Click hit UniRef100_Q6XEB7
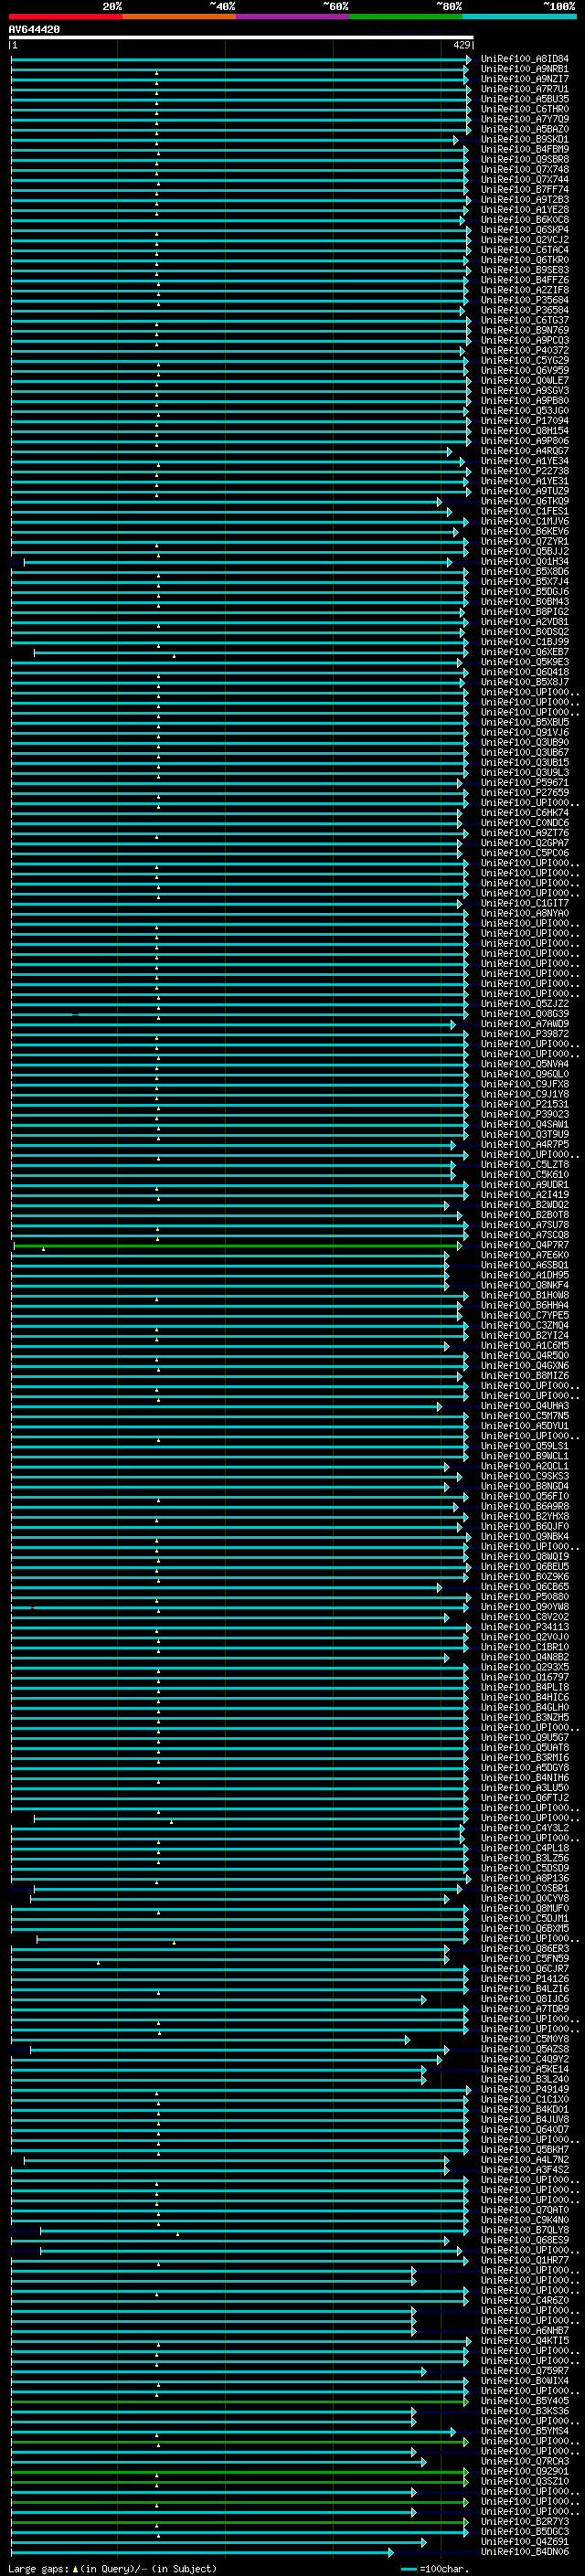This screenshot has width=585, height=2576. coord(525,652)
